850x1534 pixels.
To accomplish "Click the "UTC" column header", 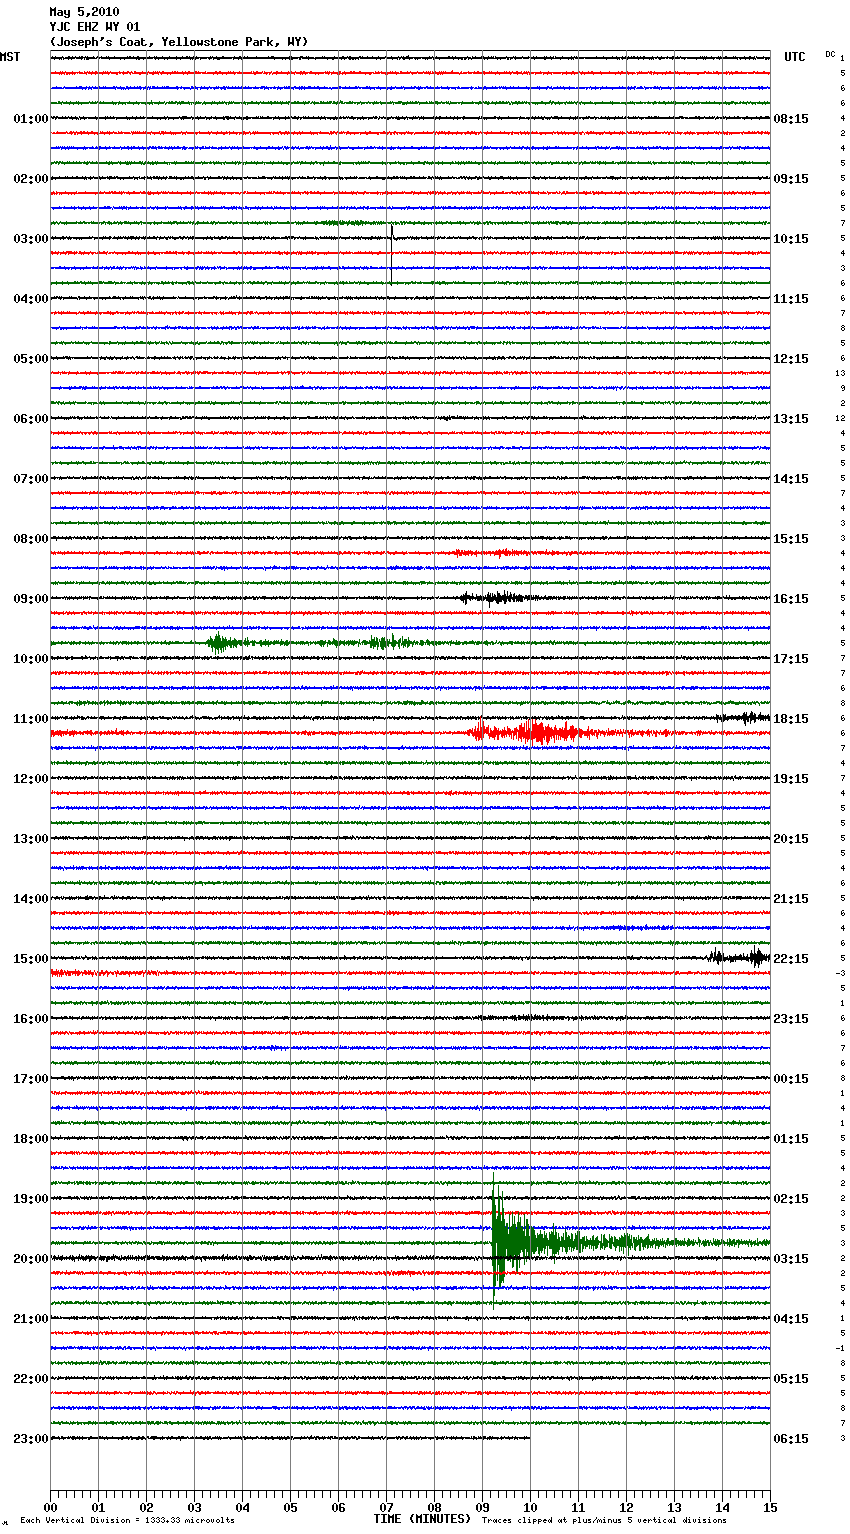I will click(x=795, y=57).
